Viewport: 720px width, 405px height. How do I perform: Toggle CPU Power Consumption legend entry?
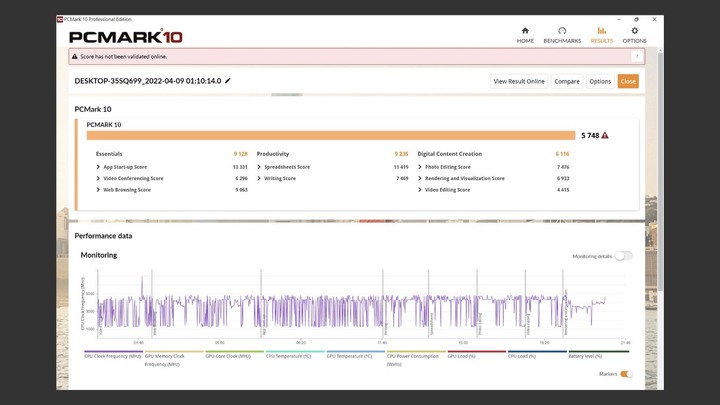click(x=416, y=360)
